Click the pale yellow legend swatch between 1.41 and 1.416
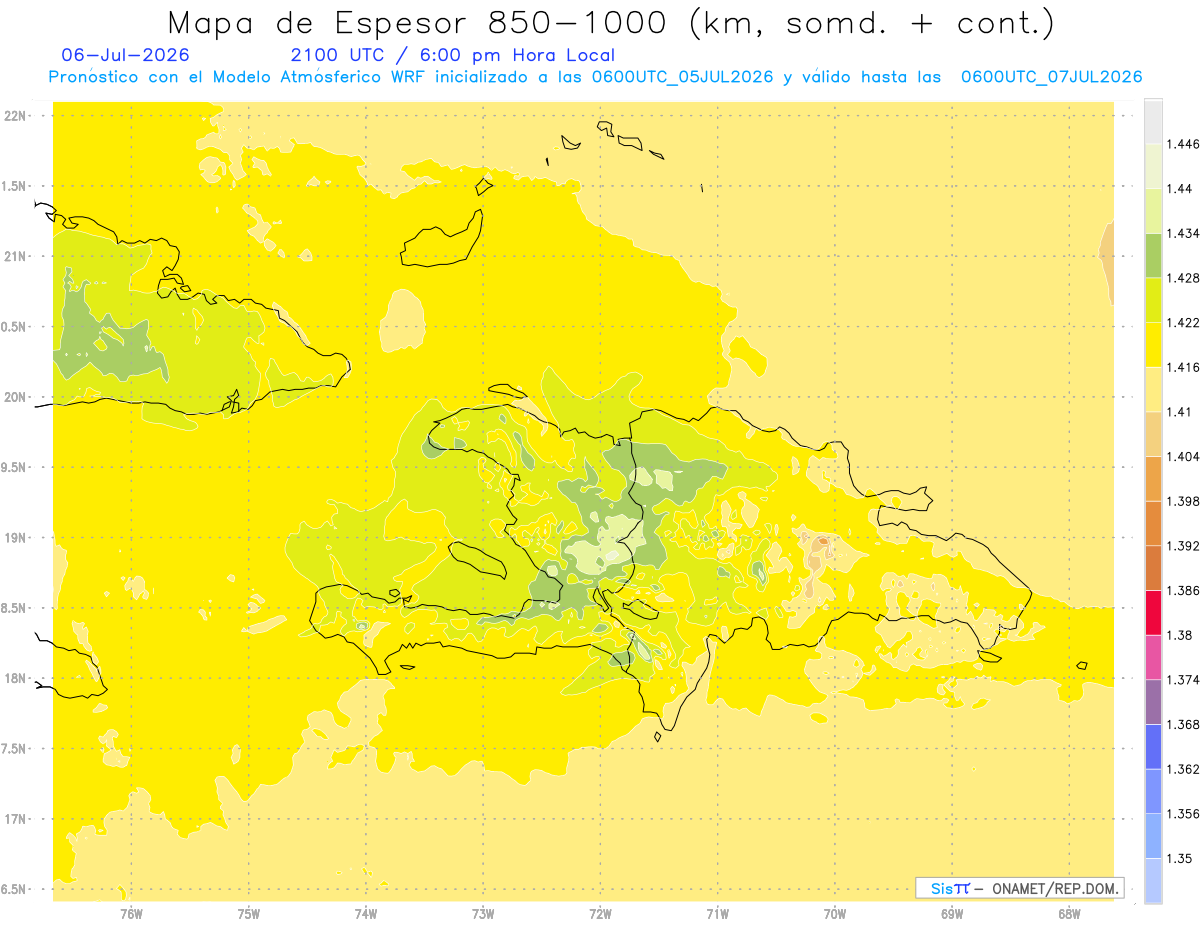The width and height of the screenshot is (1200, 927). click(1153, 389)
